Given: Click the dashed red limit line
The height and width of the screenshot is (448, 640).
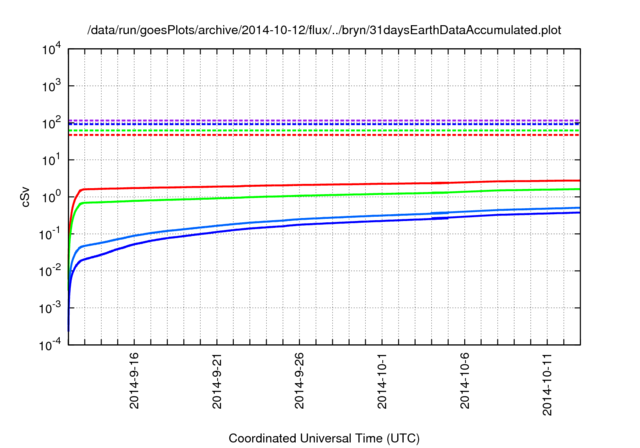Looking at the screenshot, I should tap(324, 135).
